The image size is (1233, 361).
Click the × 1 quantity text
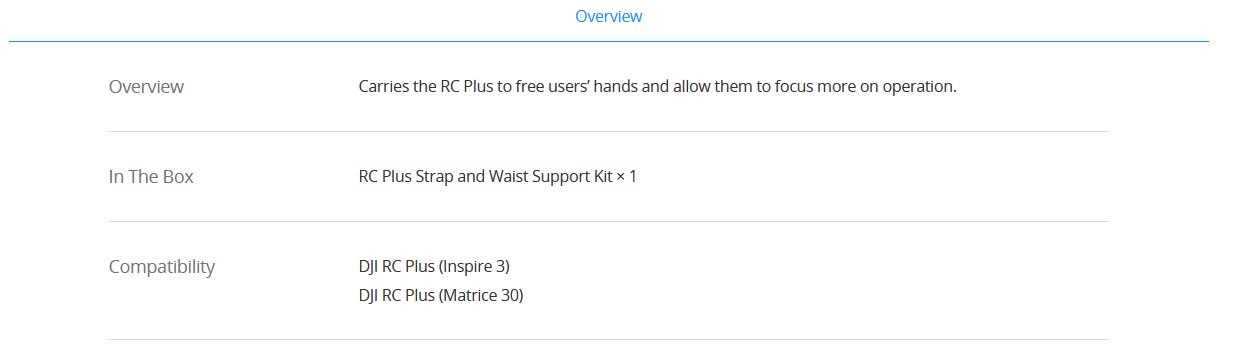point(626,176)
